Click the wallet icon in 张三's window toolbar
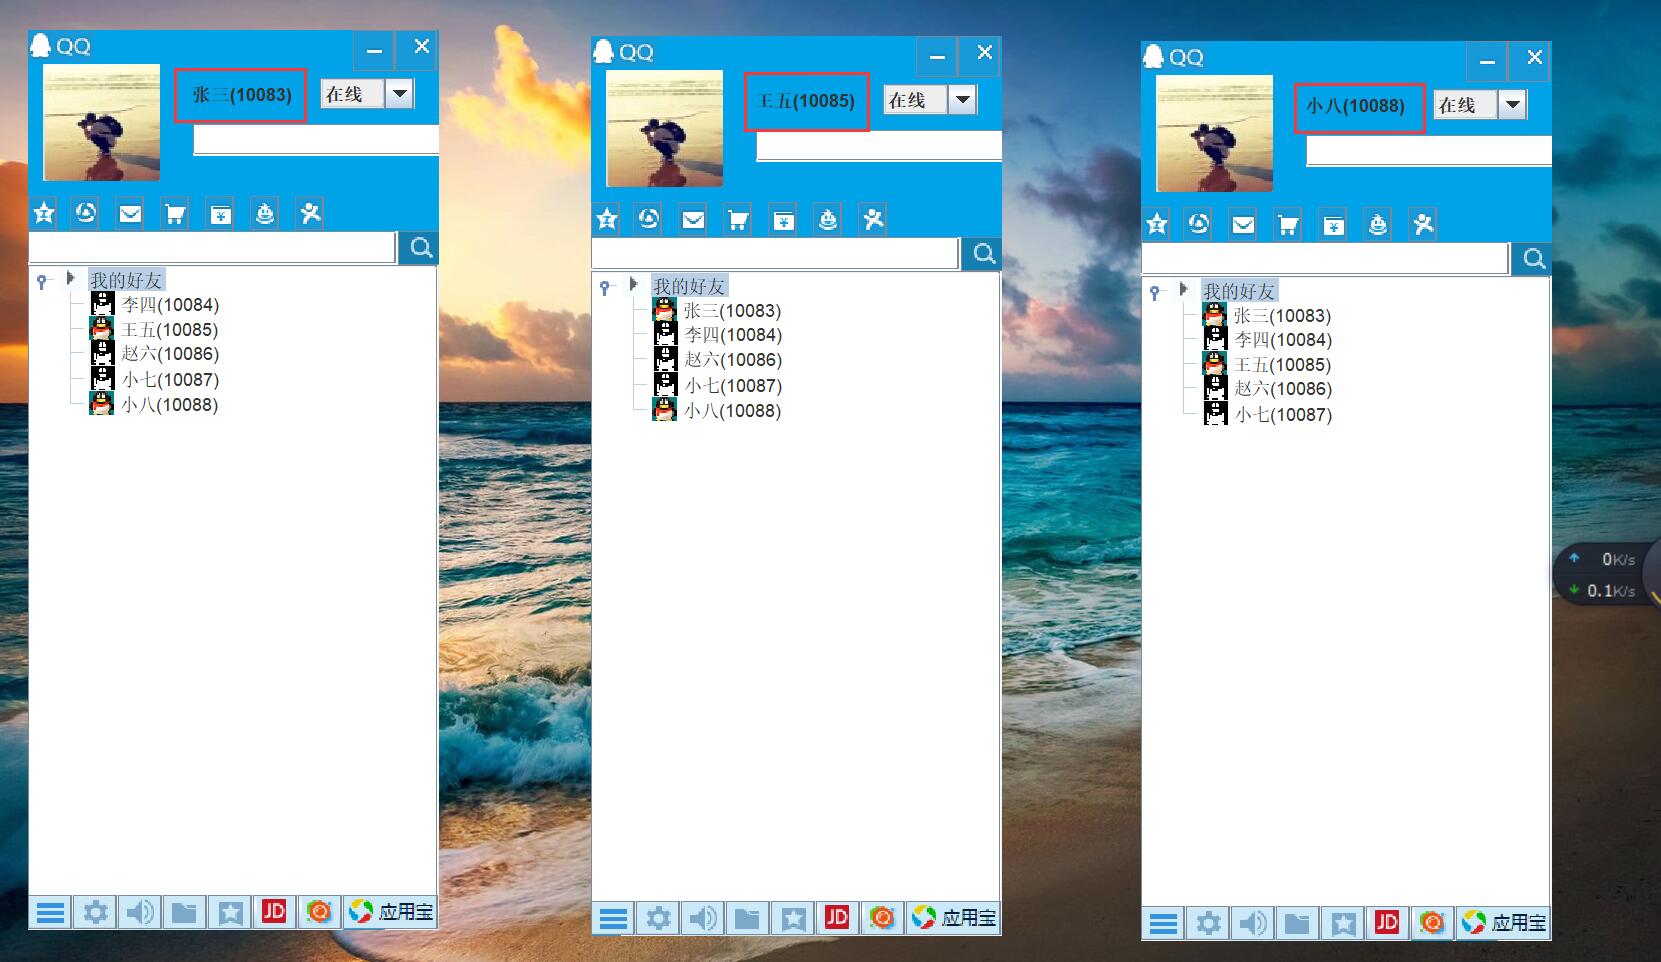The image size is (1661, 962). [220, 214]
